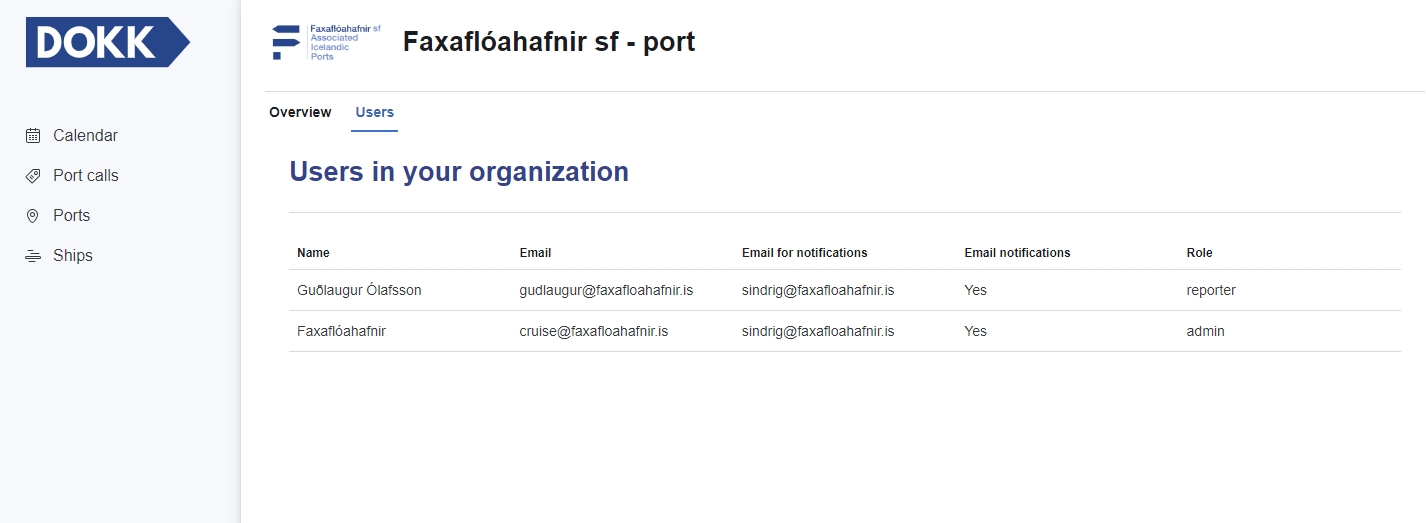The height and width of the screenshot is (523, 1426).
Task: Click the Faxaflóahafnir organization logo
Action: pos(327,43)
